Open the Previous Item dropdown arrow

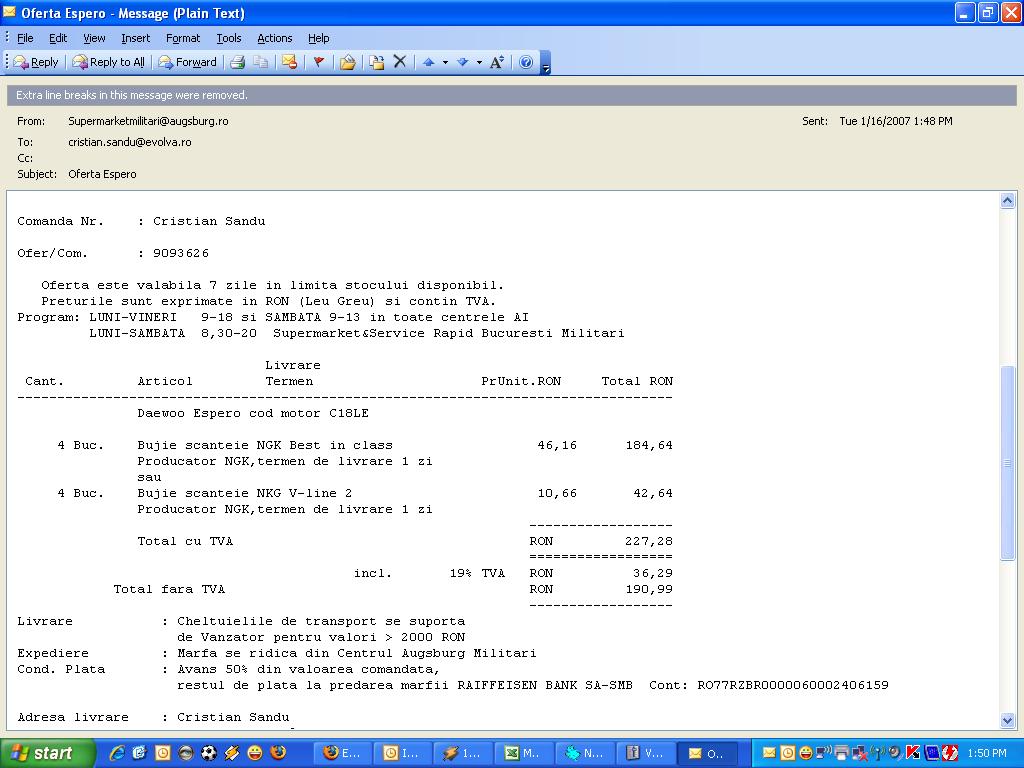pyautogui.click(x=445, y=62)
